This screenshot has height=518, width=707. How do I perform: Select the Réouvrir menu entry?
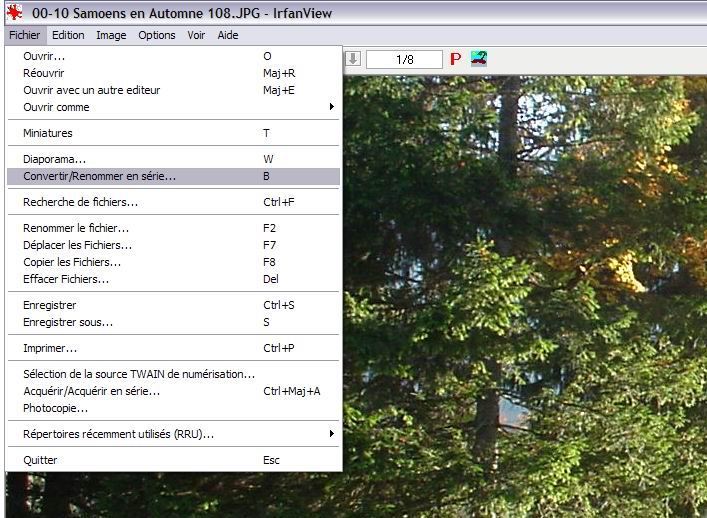[x=174, y=73]
